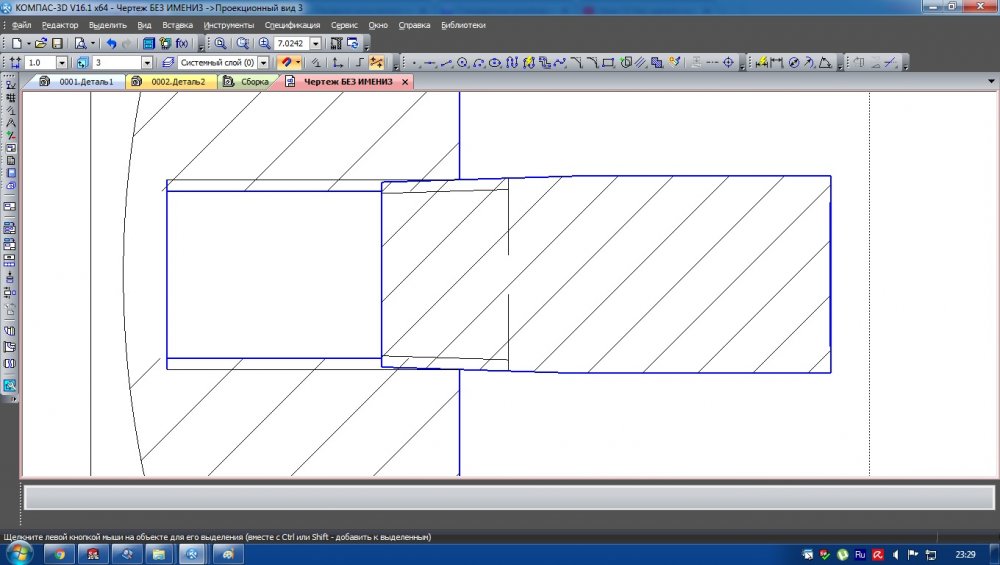Viewport: 1000px width, 565px height.
Task: Open an existing file with folder icon
Action: [41, 44]
